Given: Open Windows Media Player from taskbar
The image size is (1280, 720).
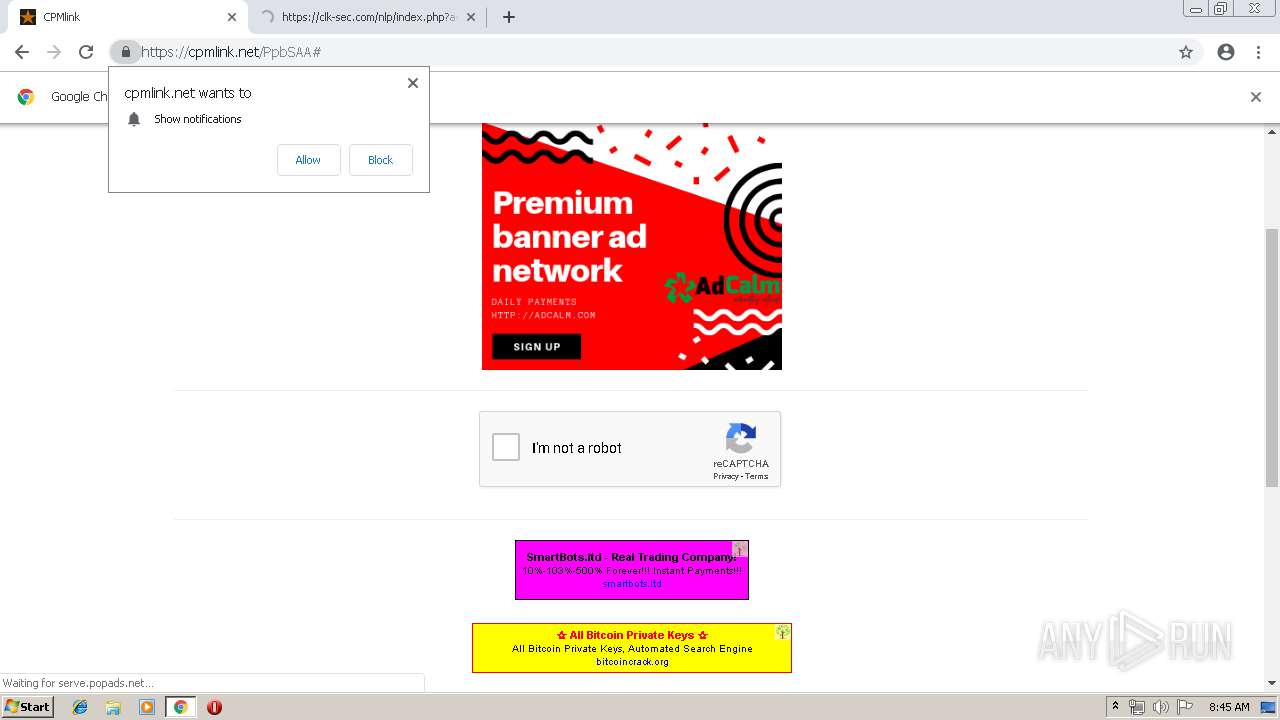Looking at the screenshot, I should 147,707.
